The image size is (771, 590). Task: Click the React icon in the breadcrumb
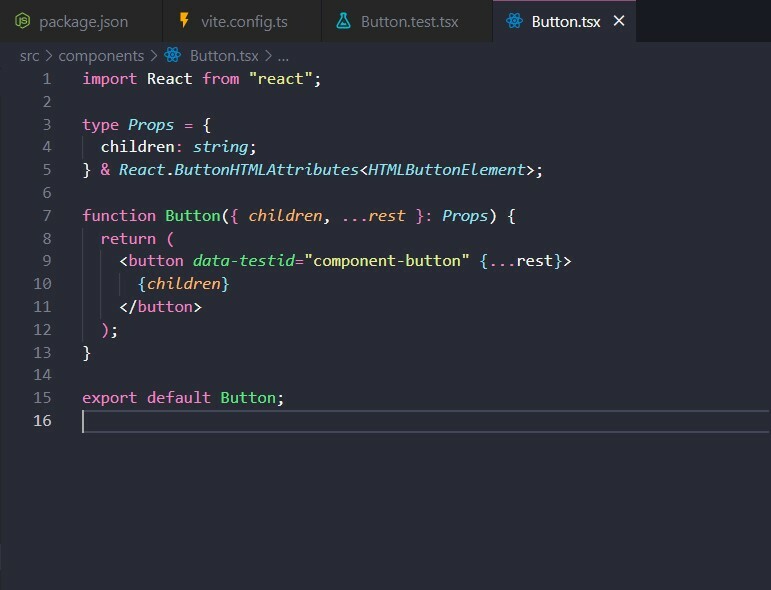click(x=173, y=55)
